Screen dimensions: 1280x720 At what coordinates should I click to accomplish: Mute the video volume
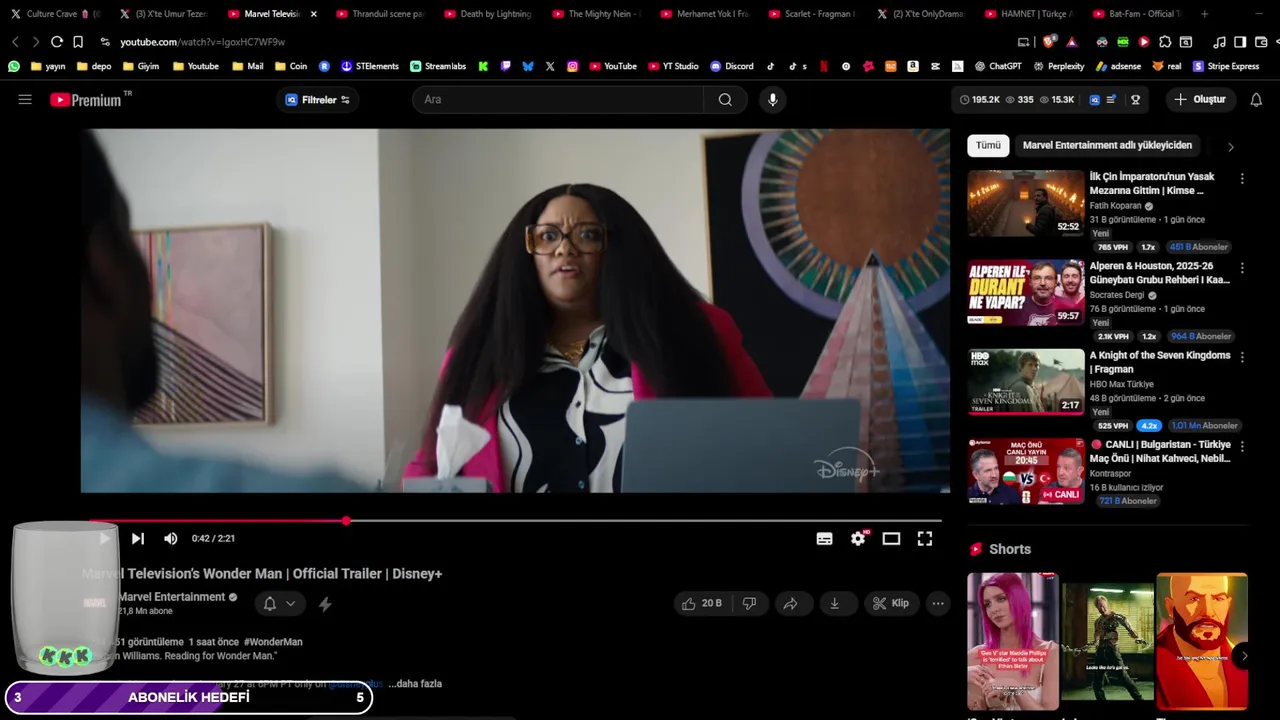(x=171, y=538)
